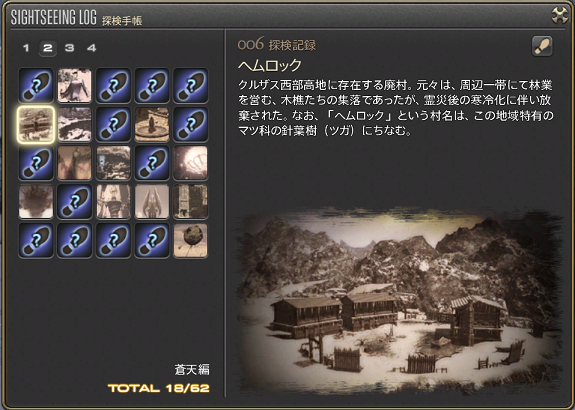575x410 pixels.
Task: Open the floating rock sphere entry in bottom row
Action: [191, 241]
